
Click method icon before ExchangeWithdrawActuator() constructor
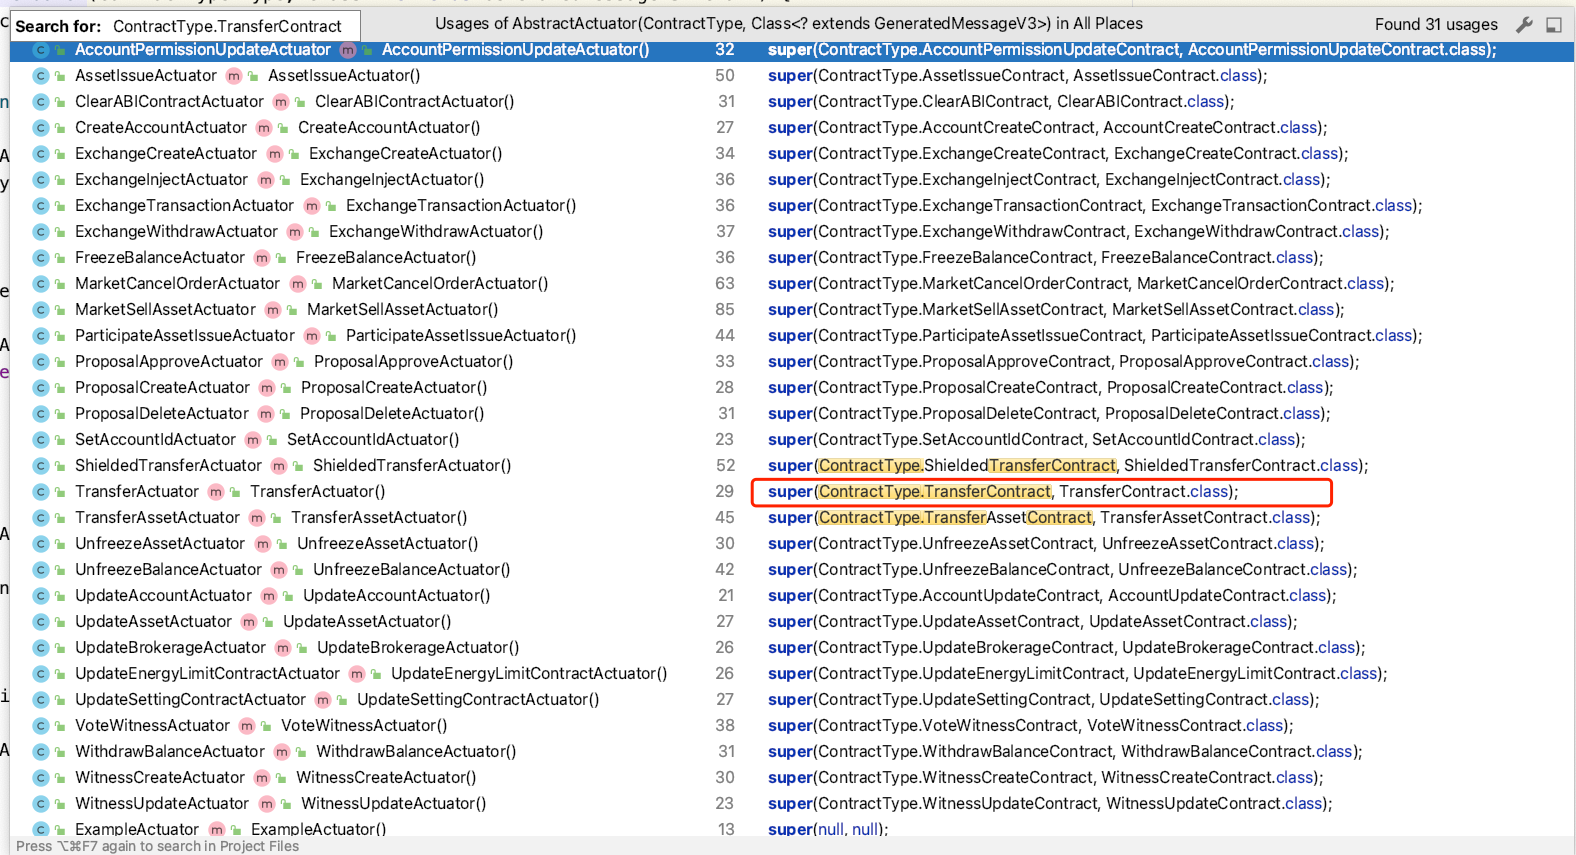(295, 232)
